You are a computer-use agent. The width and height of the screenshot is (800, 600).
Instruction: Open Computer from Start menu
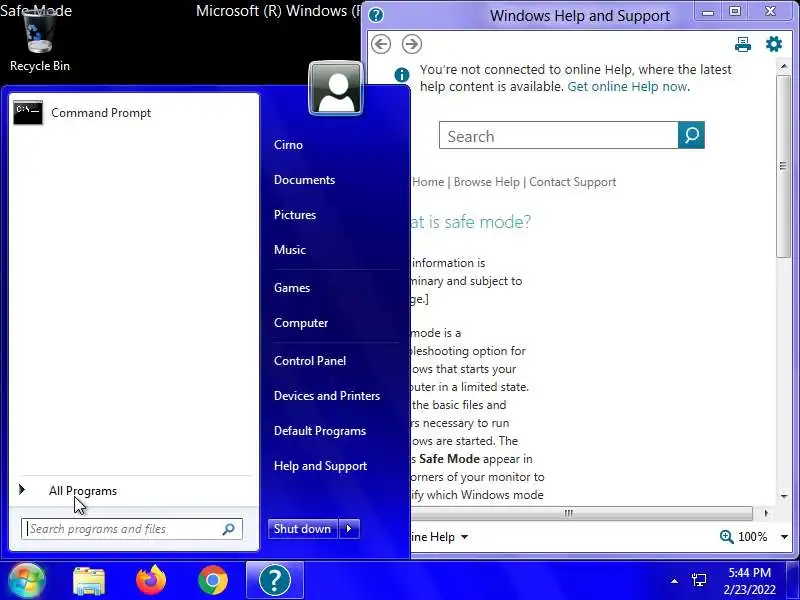click(x=301, y=323)
